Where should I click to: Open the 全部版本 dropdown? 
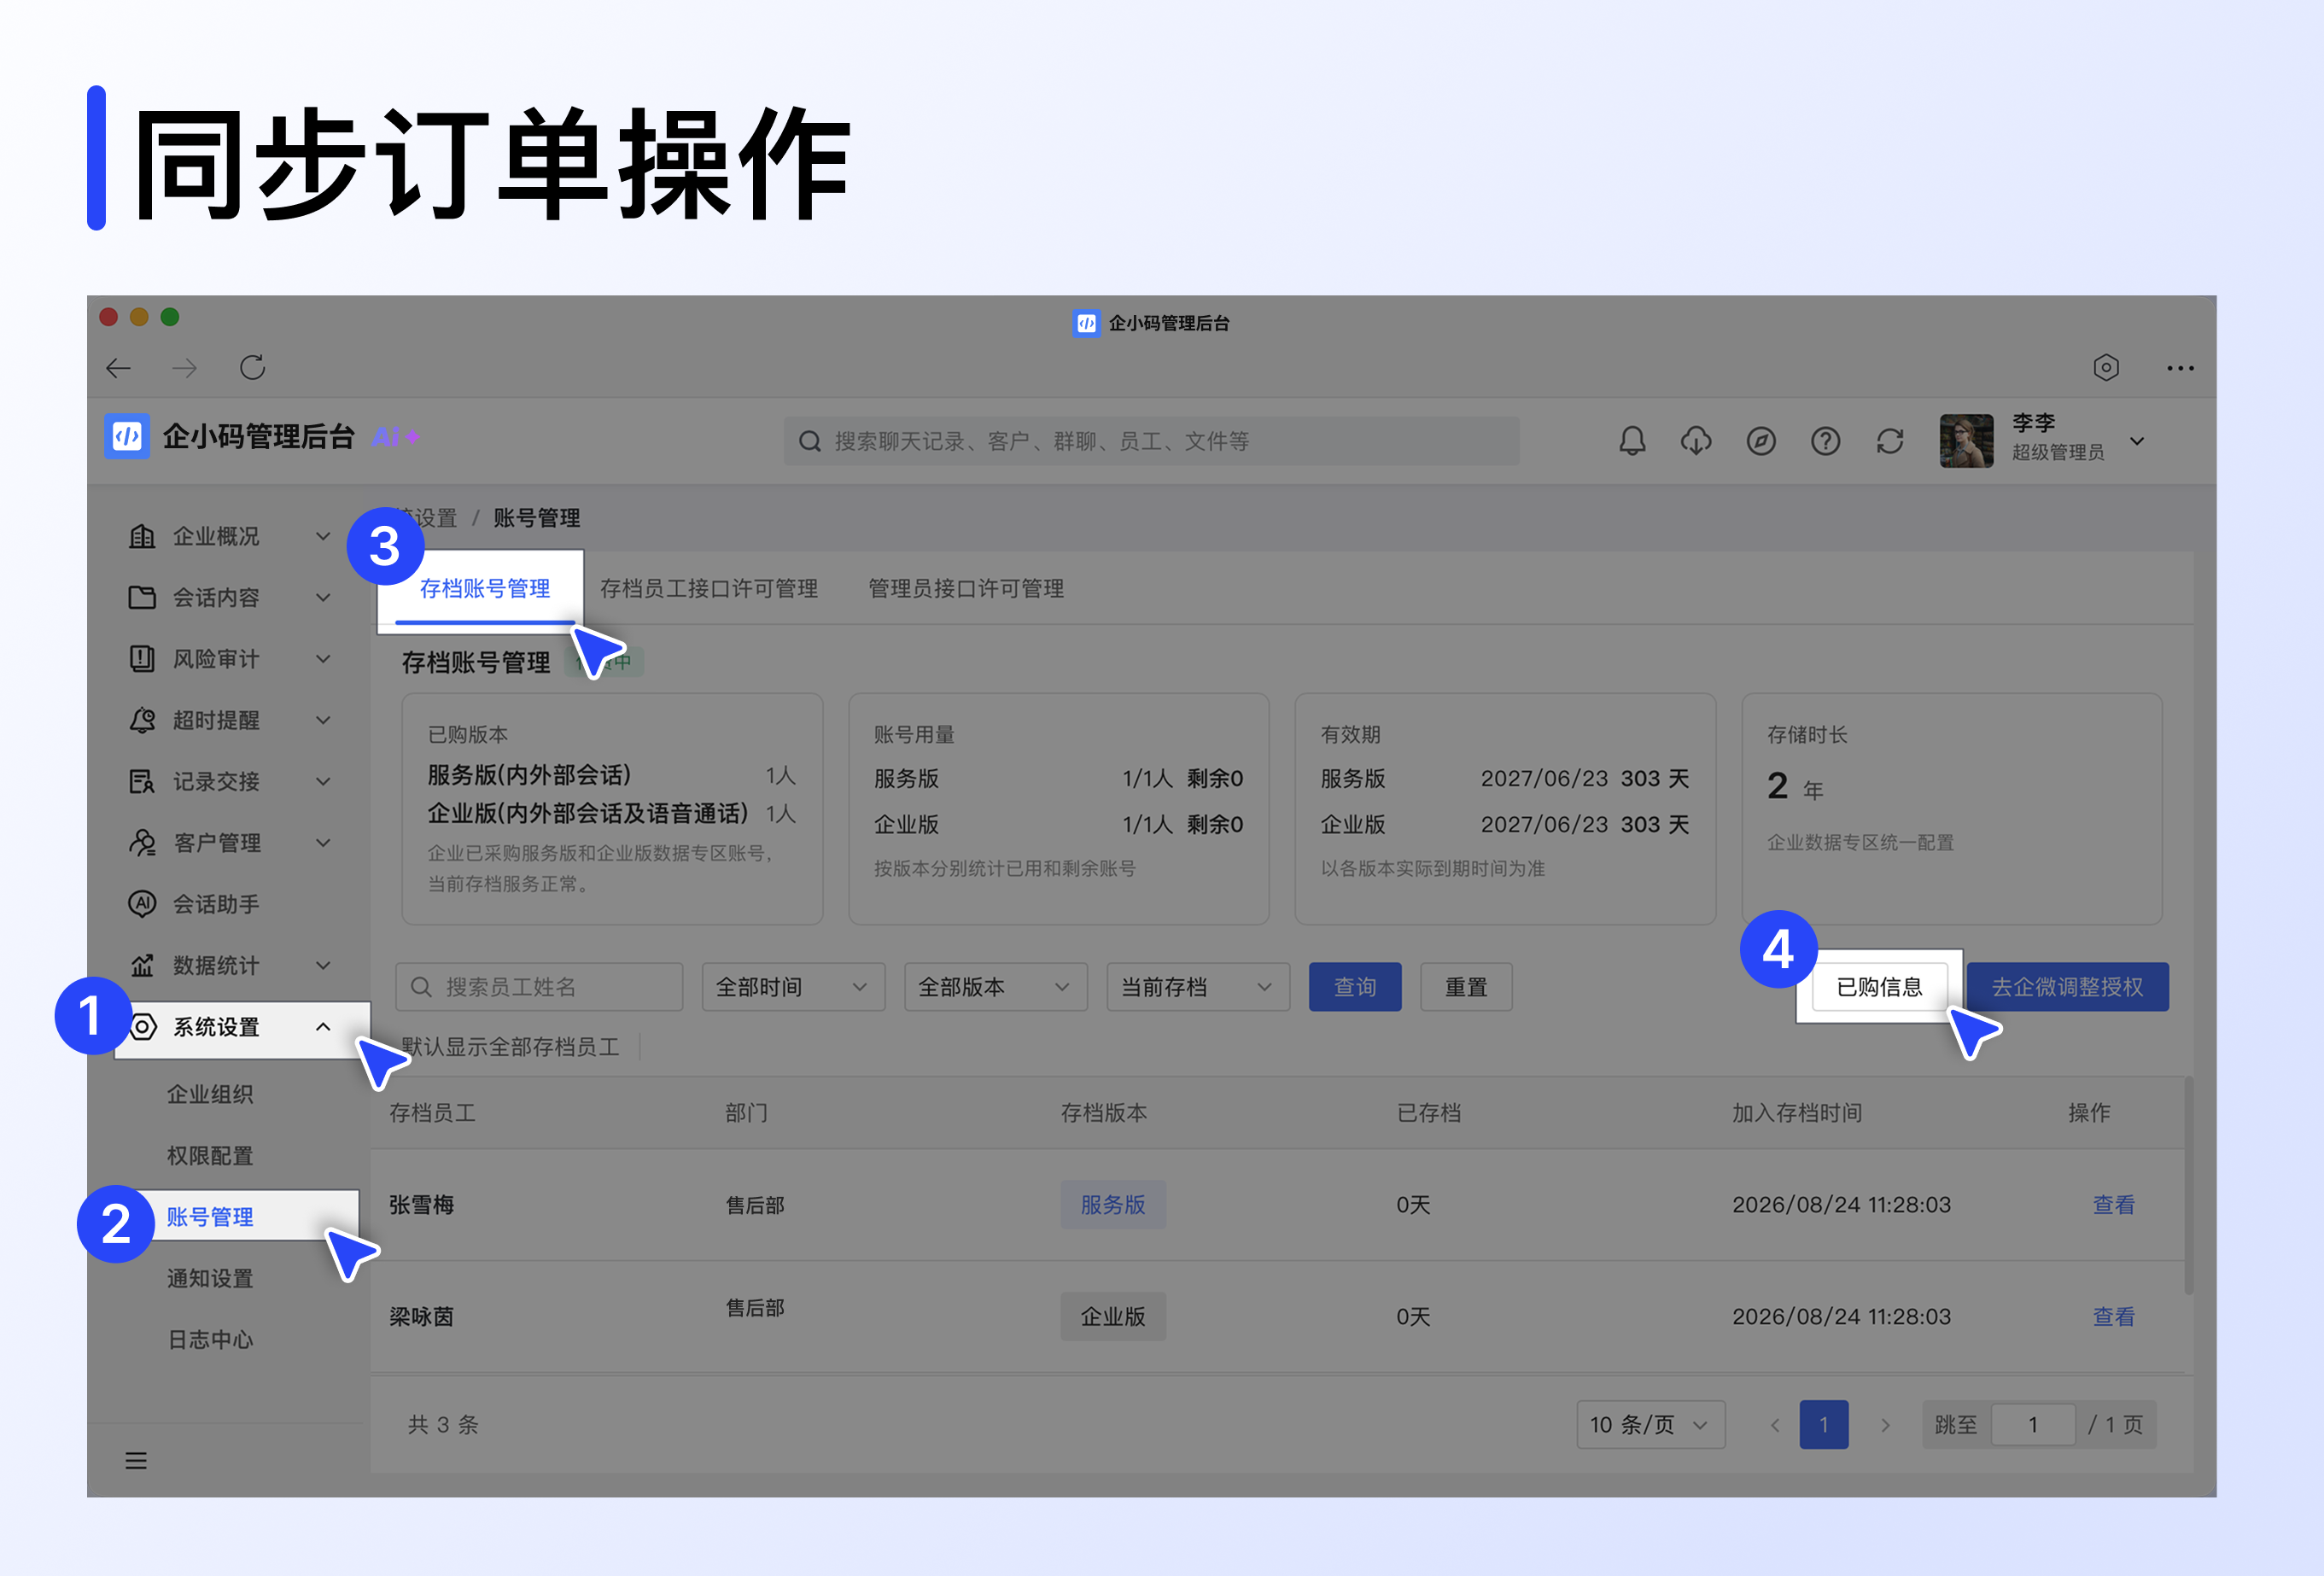tap(995, 987)
